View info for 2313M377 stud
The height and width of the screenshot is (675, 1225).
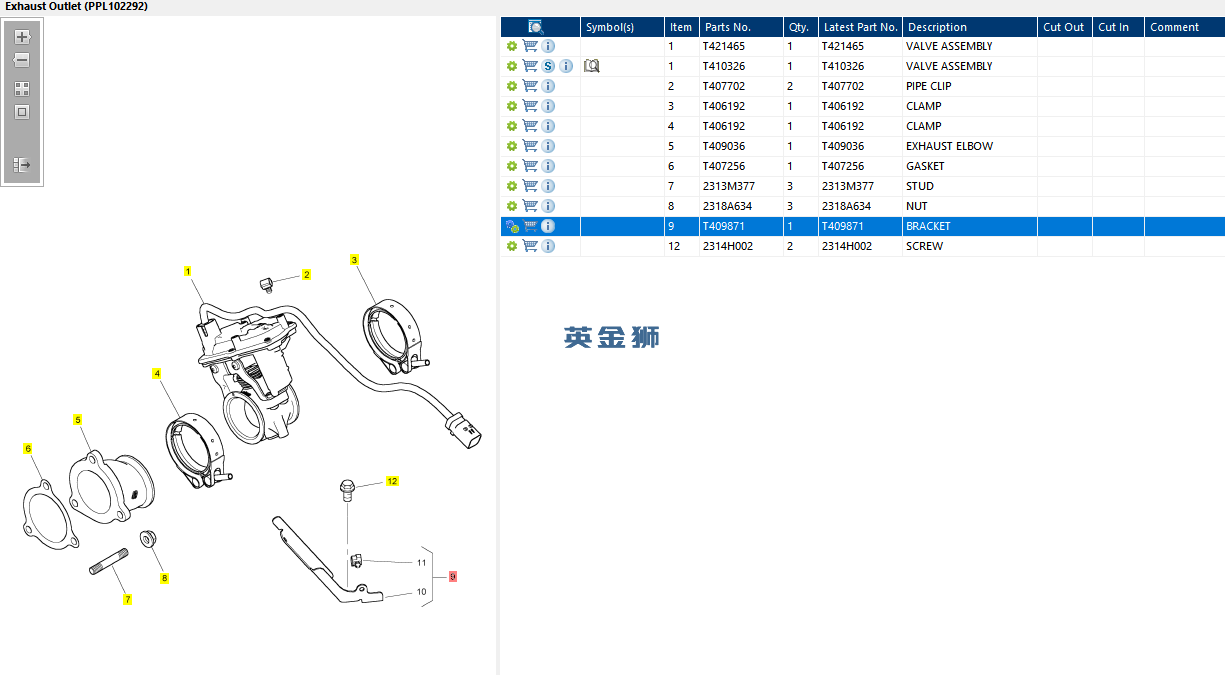[x=548, y=186]
